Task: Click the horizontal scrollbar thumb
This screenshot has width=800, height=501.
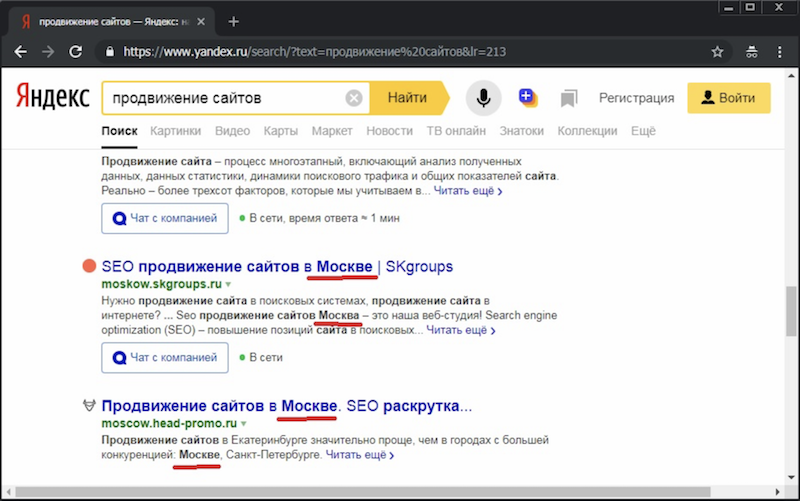Action: point(363,492)
